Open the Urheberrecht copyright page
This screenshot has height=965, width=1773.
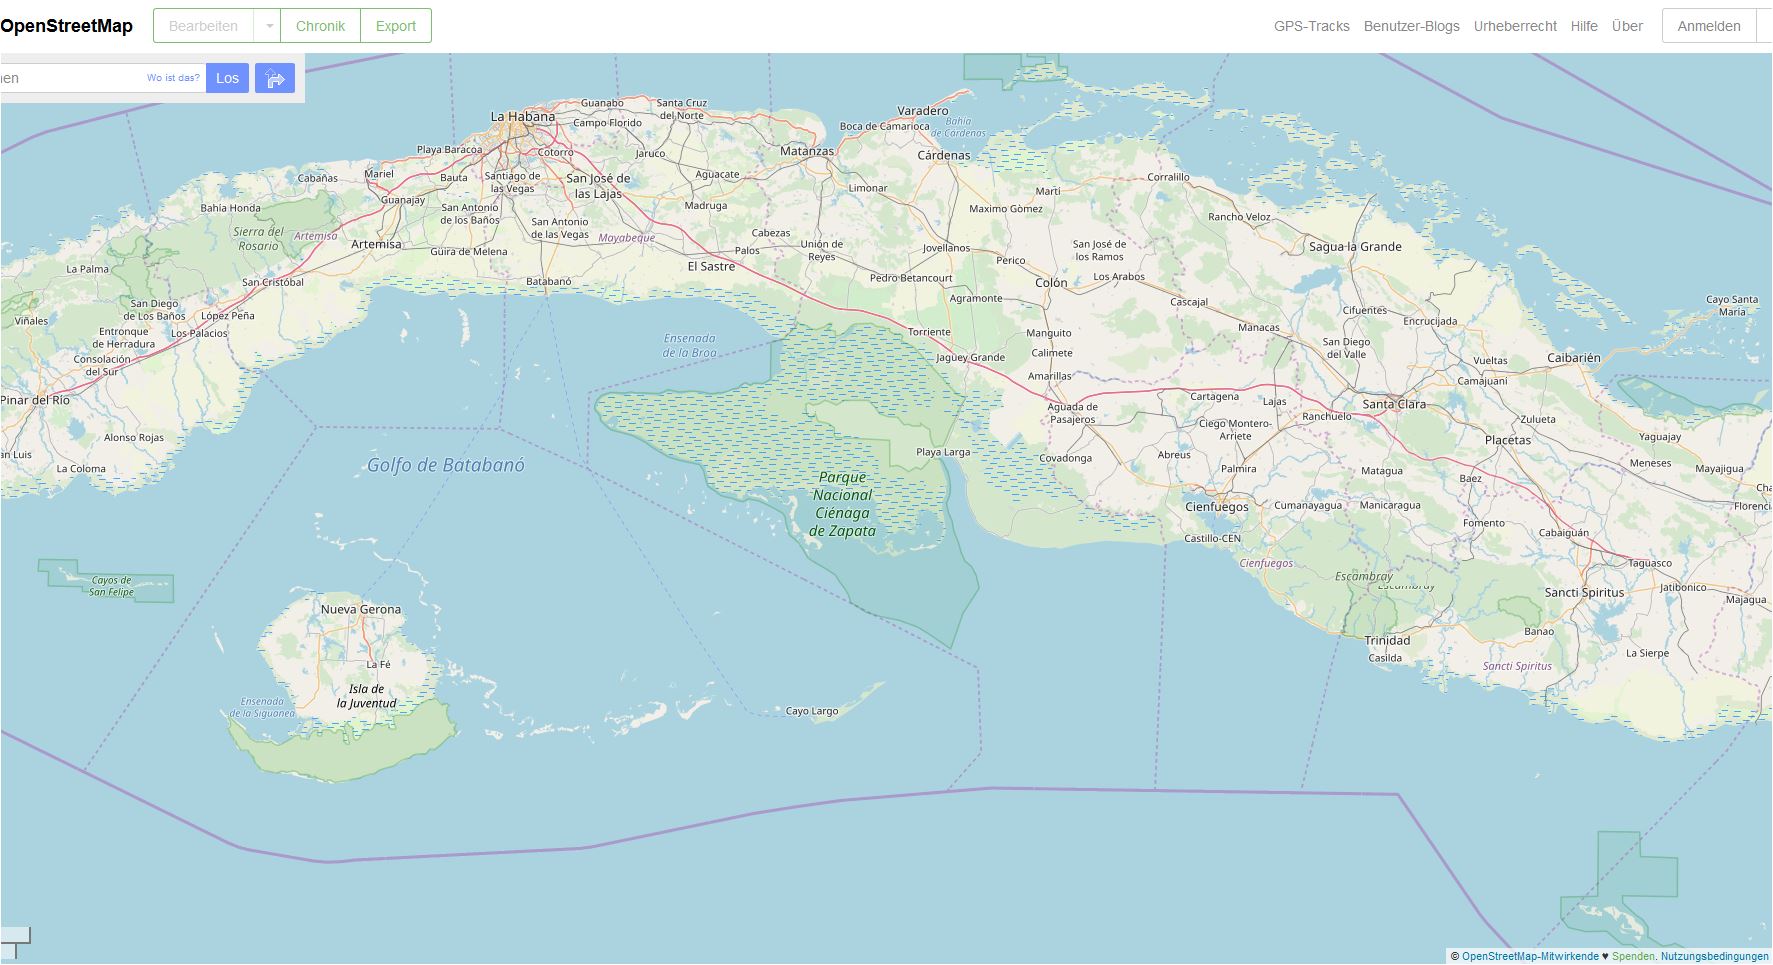tap(1514, 26)
